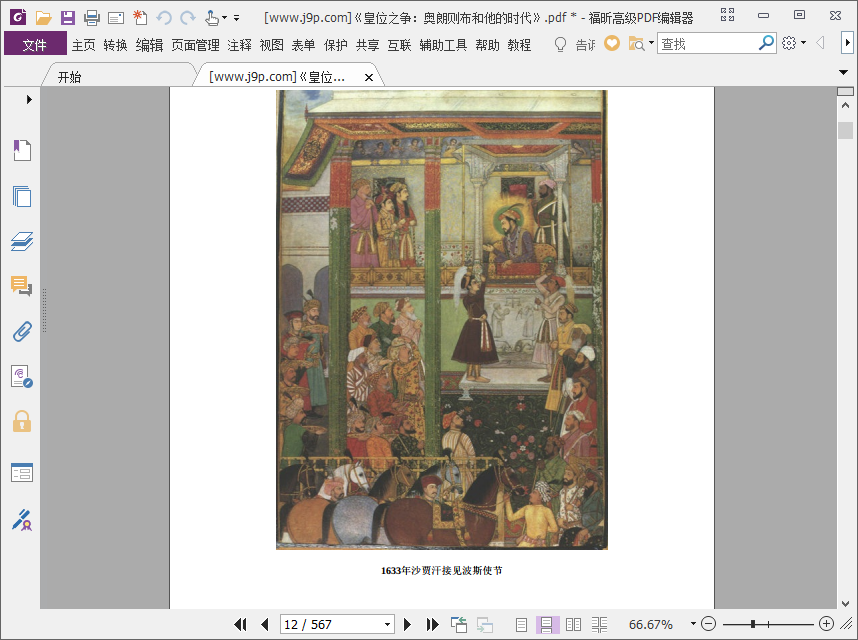Close the [www.j9p.com] document tab
The width and height of the screenshot is (858, 640).
pos(369,78)
